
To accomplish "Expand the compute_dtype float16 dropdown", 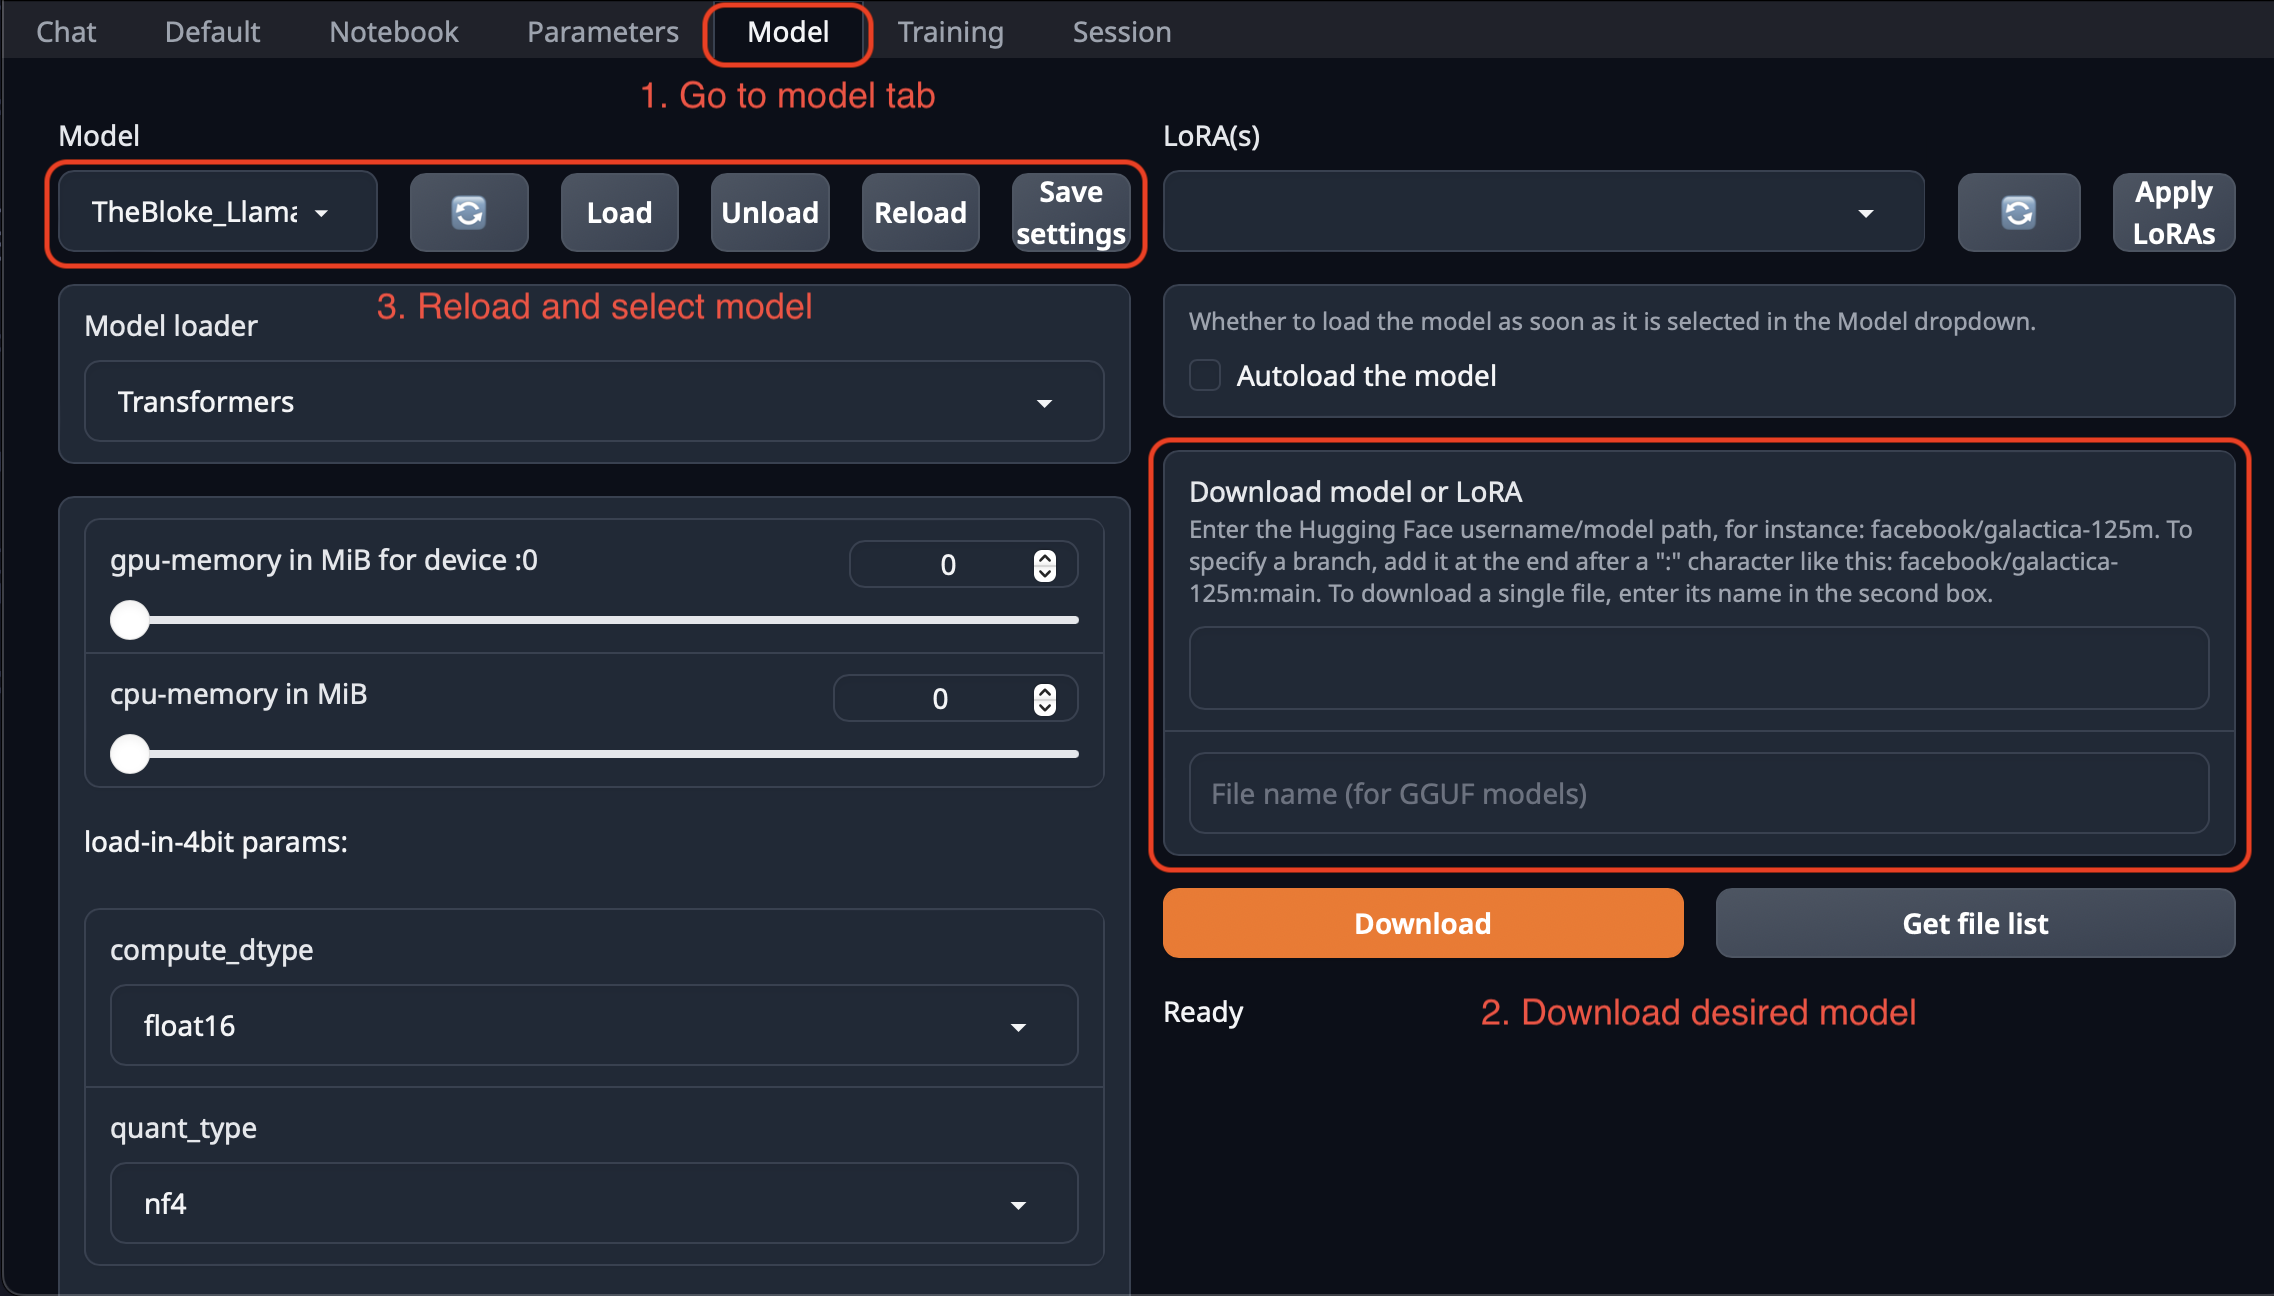I will pos(594,1026).
